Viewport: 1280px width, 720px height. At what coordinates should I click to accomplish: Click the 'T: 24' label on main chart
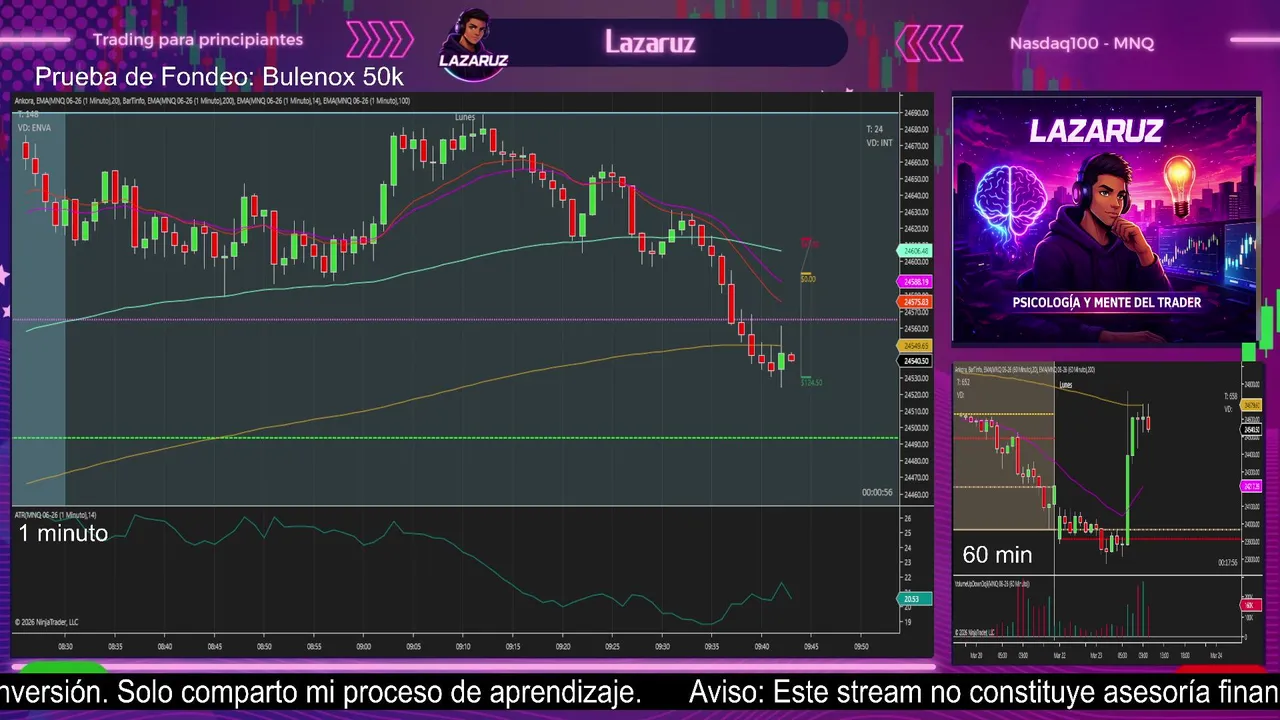click(875, 129)
